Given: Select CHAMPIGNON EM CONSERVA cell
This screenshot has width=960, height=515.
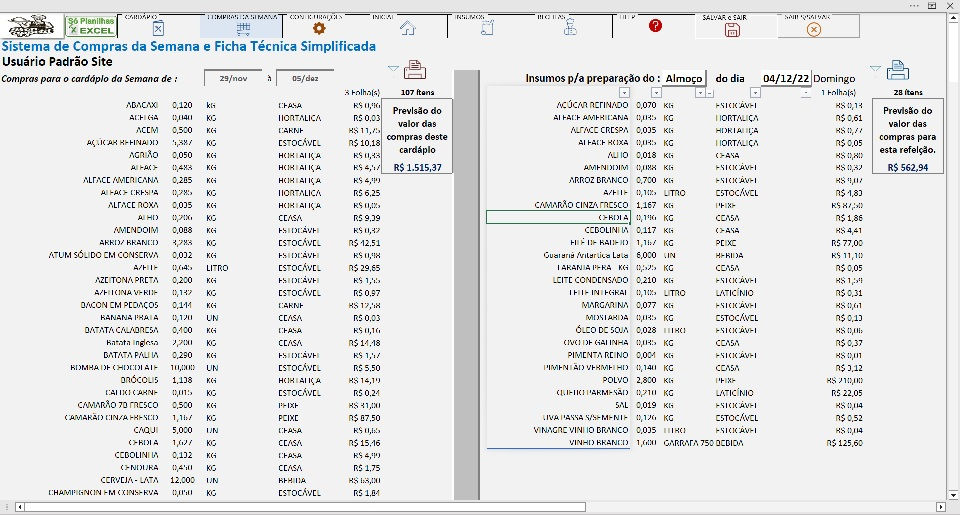Looking at the screenshot, I should [103, 492].
